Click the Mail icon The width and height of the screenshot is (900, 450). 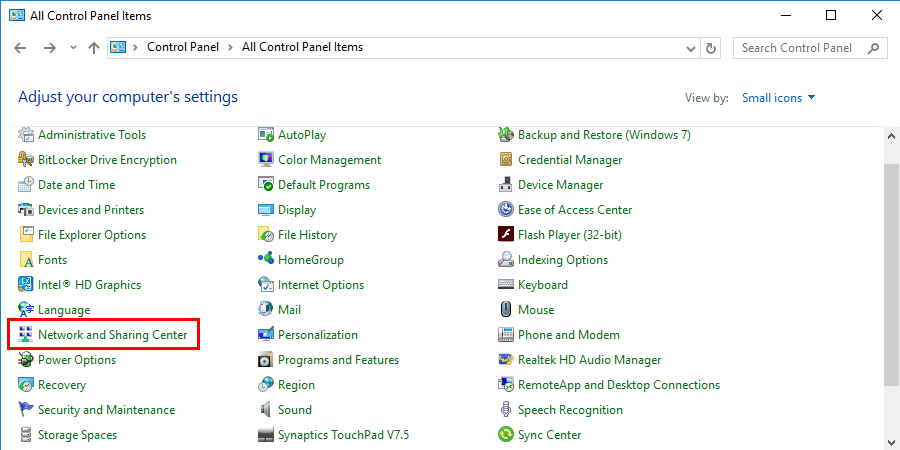click(x=266, y=310)
